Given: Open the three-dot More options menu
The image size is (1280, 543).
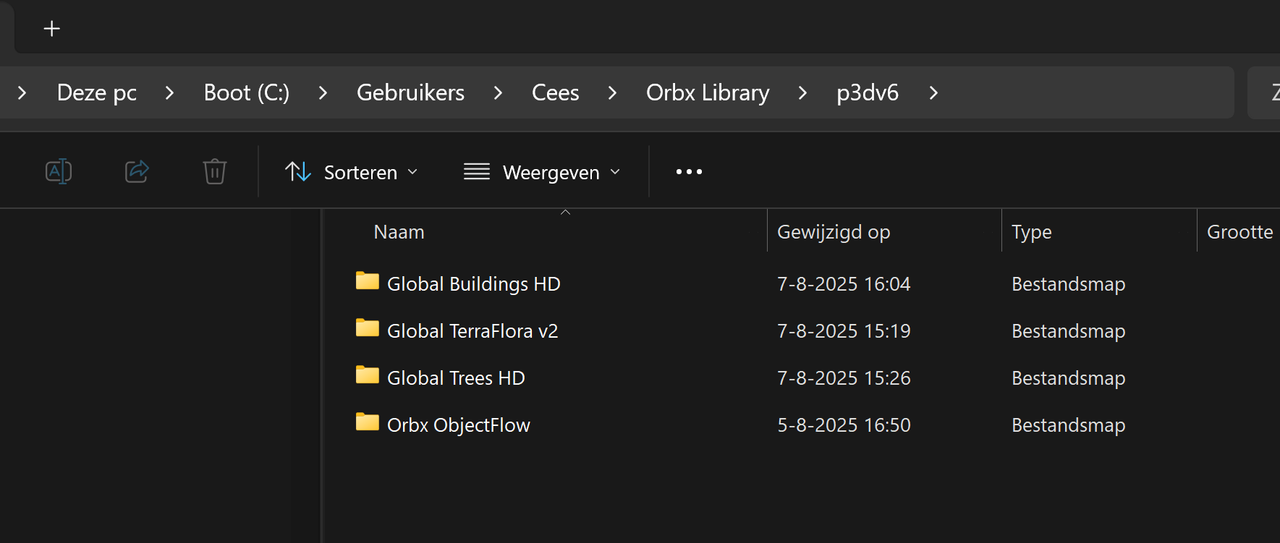Looking at the screenshot, I should (x=689, y=172).
